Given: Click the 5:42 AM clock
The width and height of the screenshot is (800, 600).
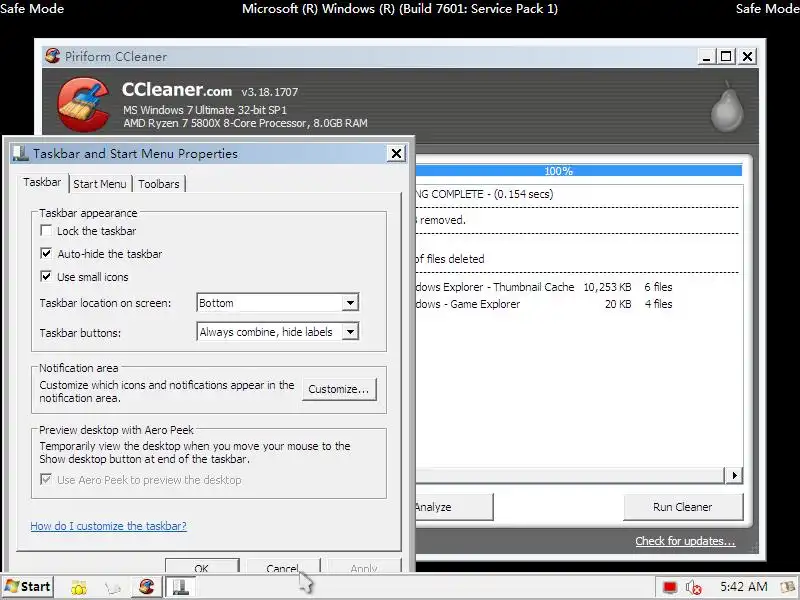Looking at the screenshot, I should [743, 587].
